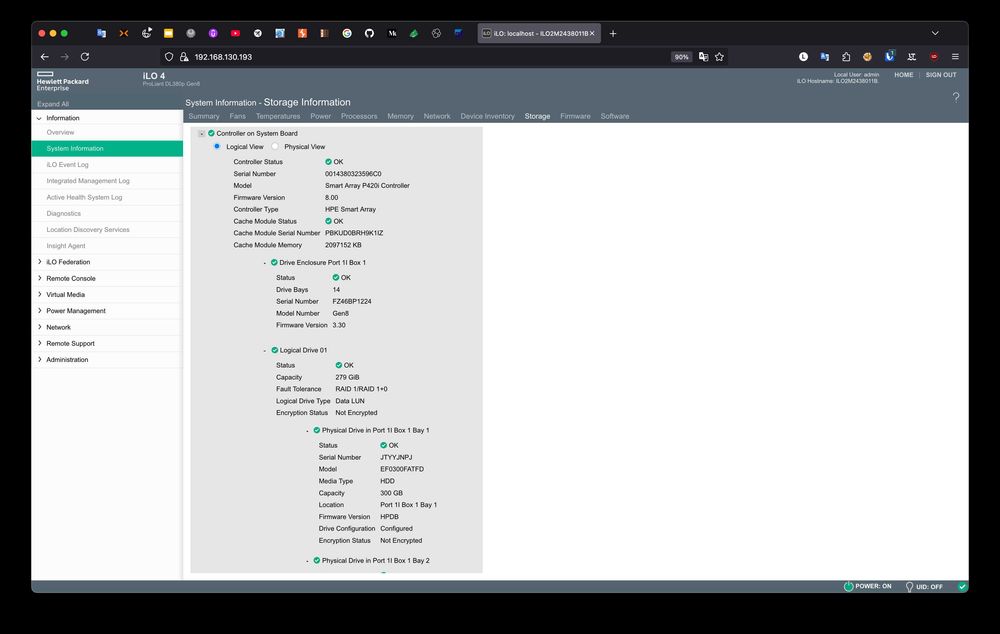This screenshot has width=1000, height=634.
Task: Go back to previous page
Action: tap(45, 57)
